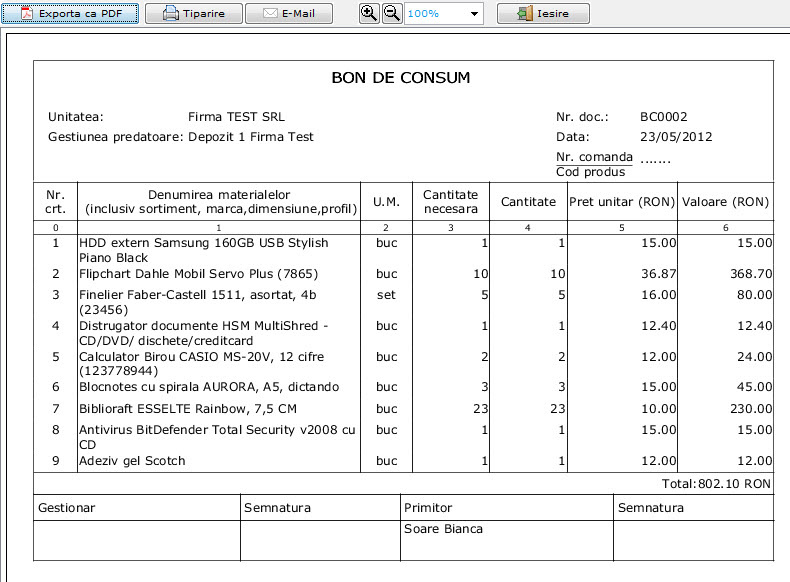Click Firma TEST SRL unit name

click(236, 117)
